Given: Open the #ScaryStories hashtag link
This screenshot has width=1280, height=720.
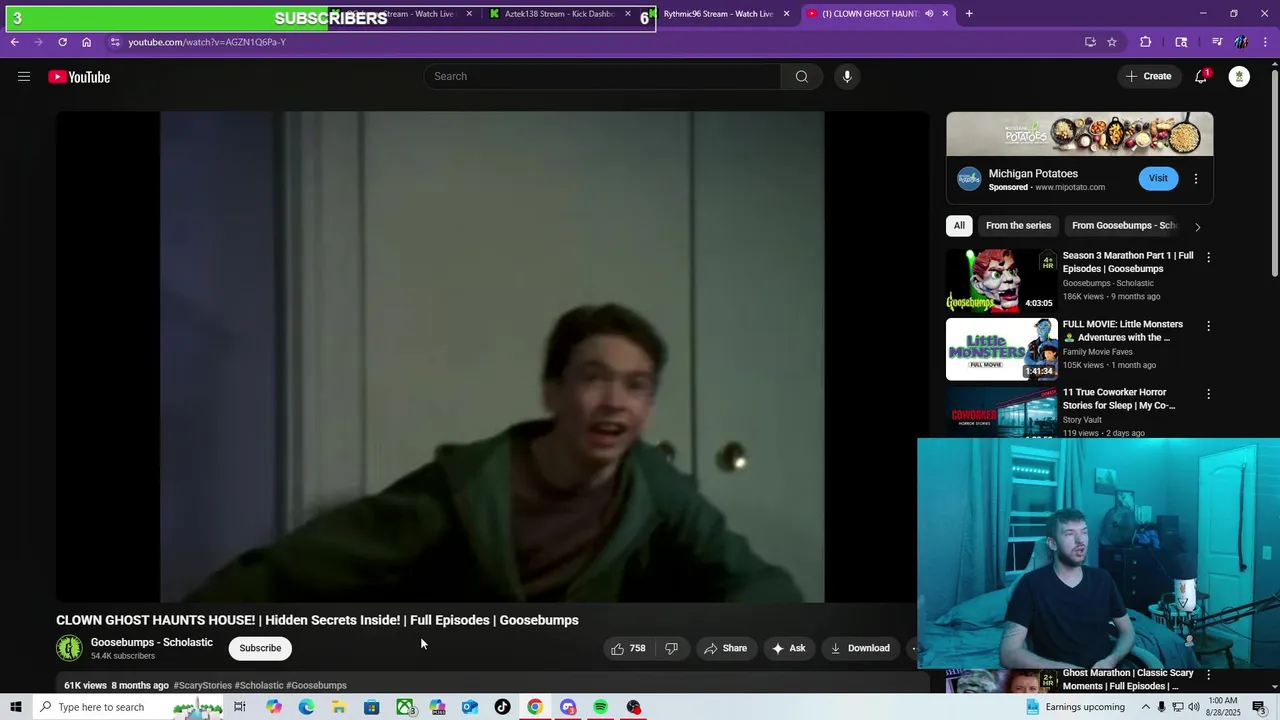Looking at the screenshot, I should click(x=202, y=686).
